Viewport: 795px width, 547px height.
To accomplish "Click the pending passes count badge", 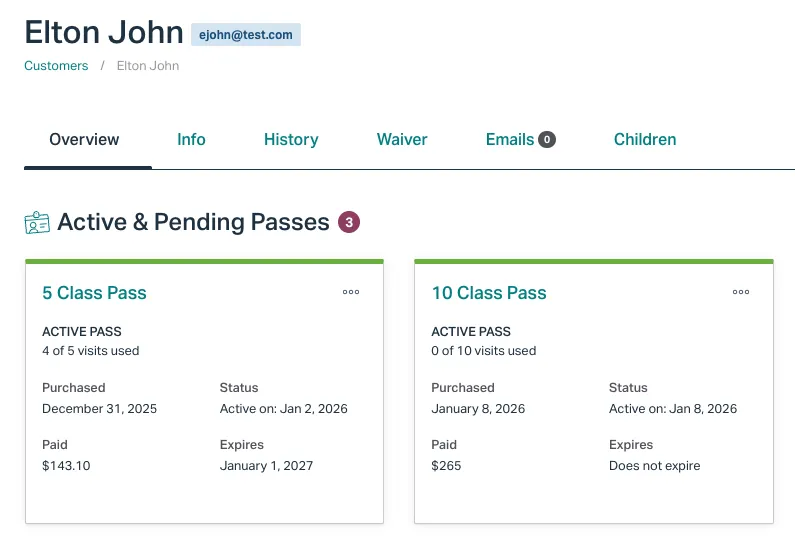I will point(348,222).
